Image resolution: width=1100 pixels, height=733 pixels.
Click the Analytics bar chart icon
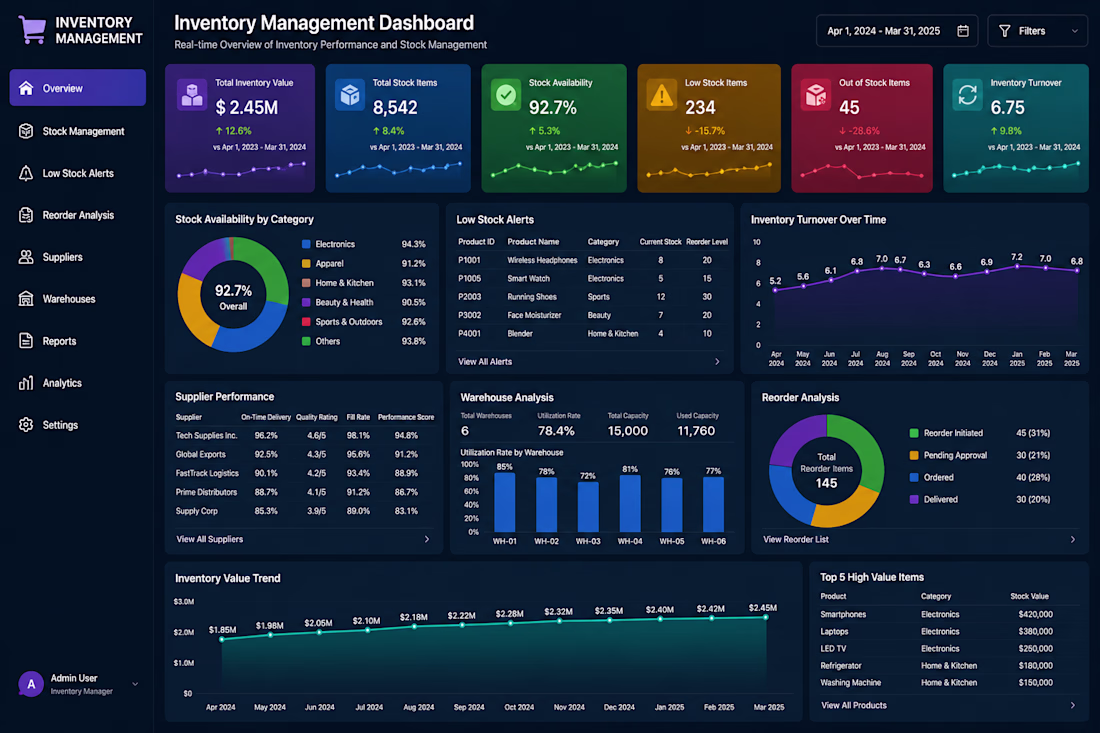tap(26, 383)
